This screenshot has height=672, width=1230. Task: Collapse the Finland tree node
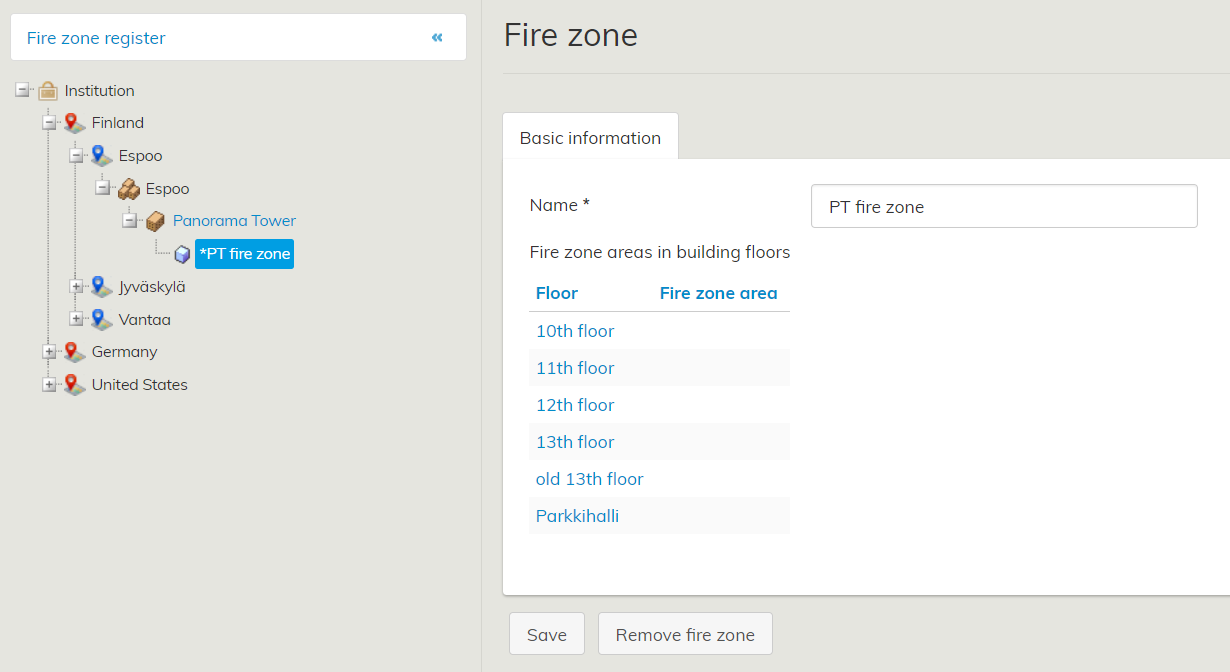(x=49, y=123)
